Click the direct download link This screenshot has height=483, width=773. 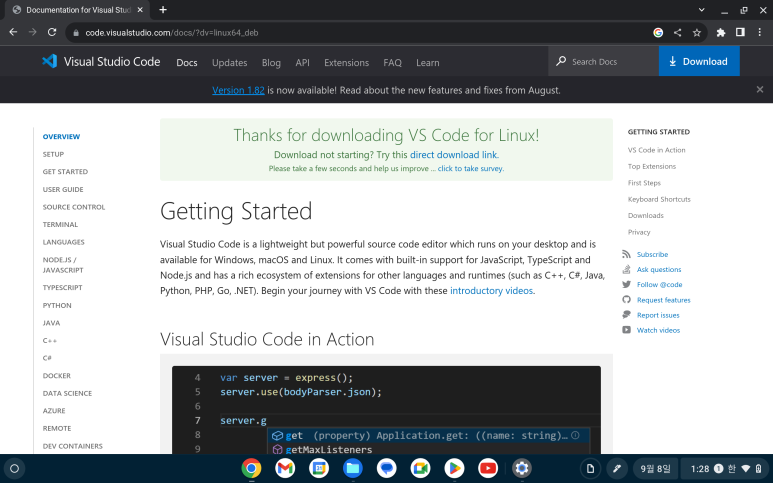(x=454, y=155)
